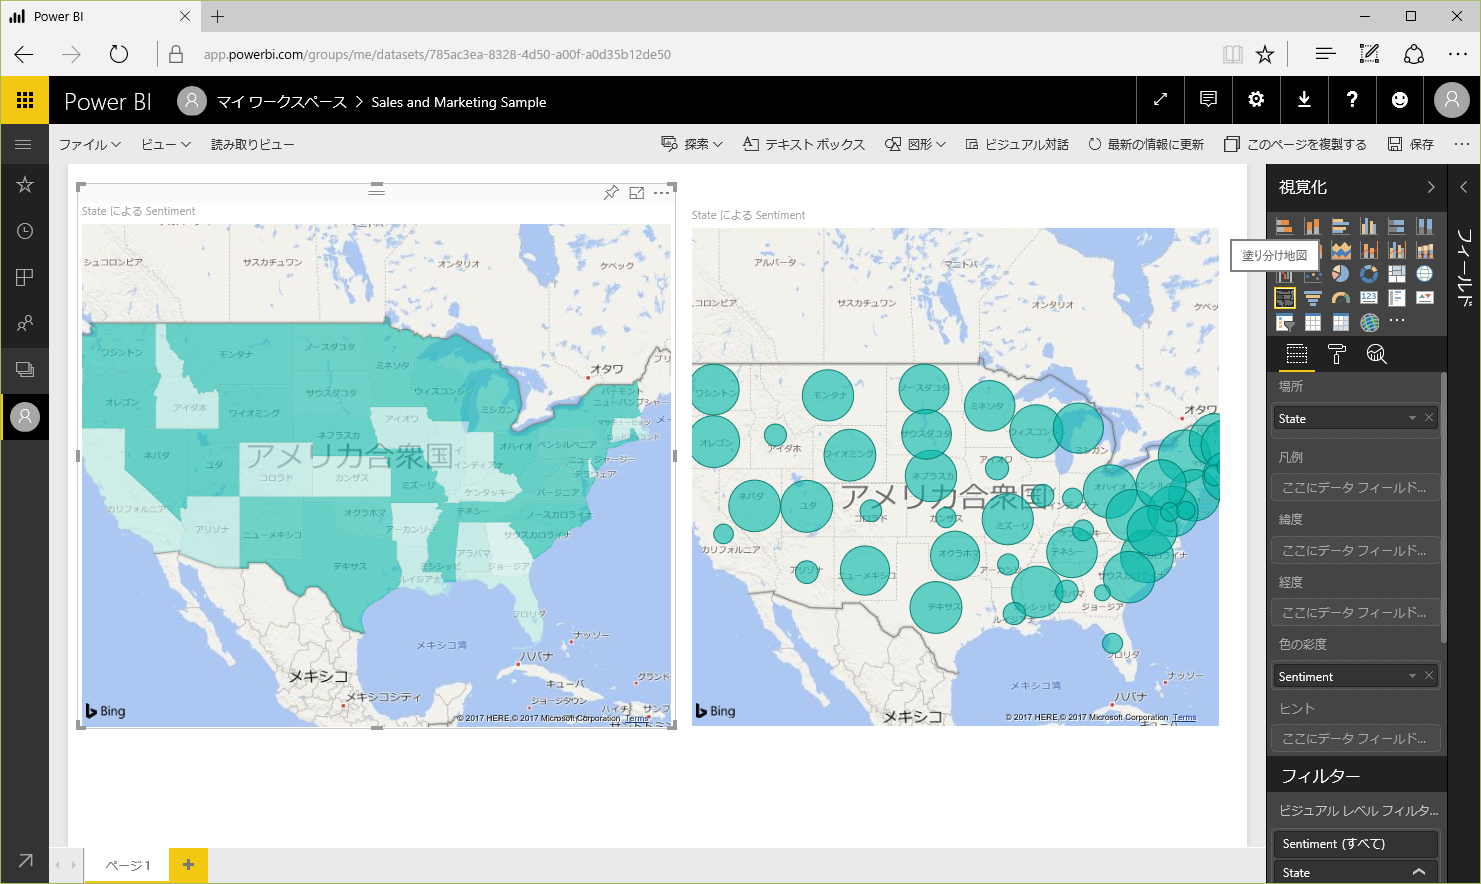Open Sentiment field dropdown in 色の彩度

(x=1412, y=676)
